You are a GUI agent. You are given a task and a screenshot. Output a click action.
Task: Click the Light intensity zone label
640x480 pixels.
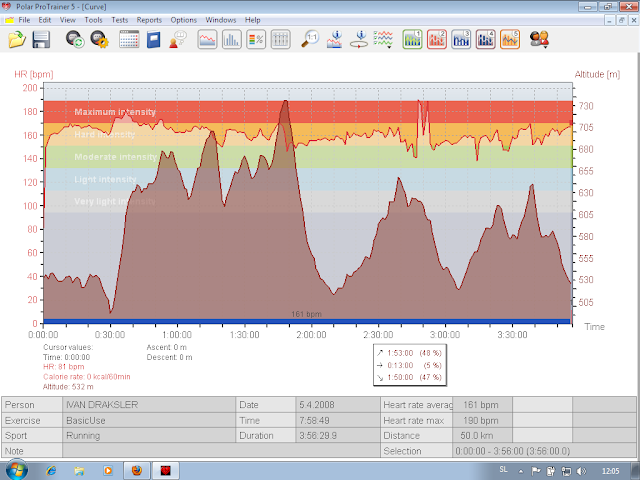(x=105, y=179)
